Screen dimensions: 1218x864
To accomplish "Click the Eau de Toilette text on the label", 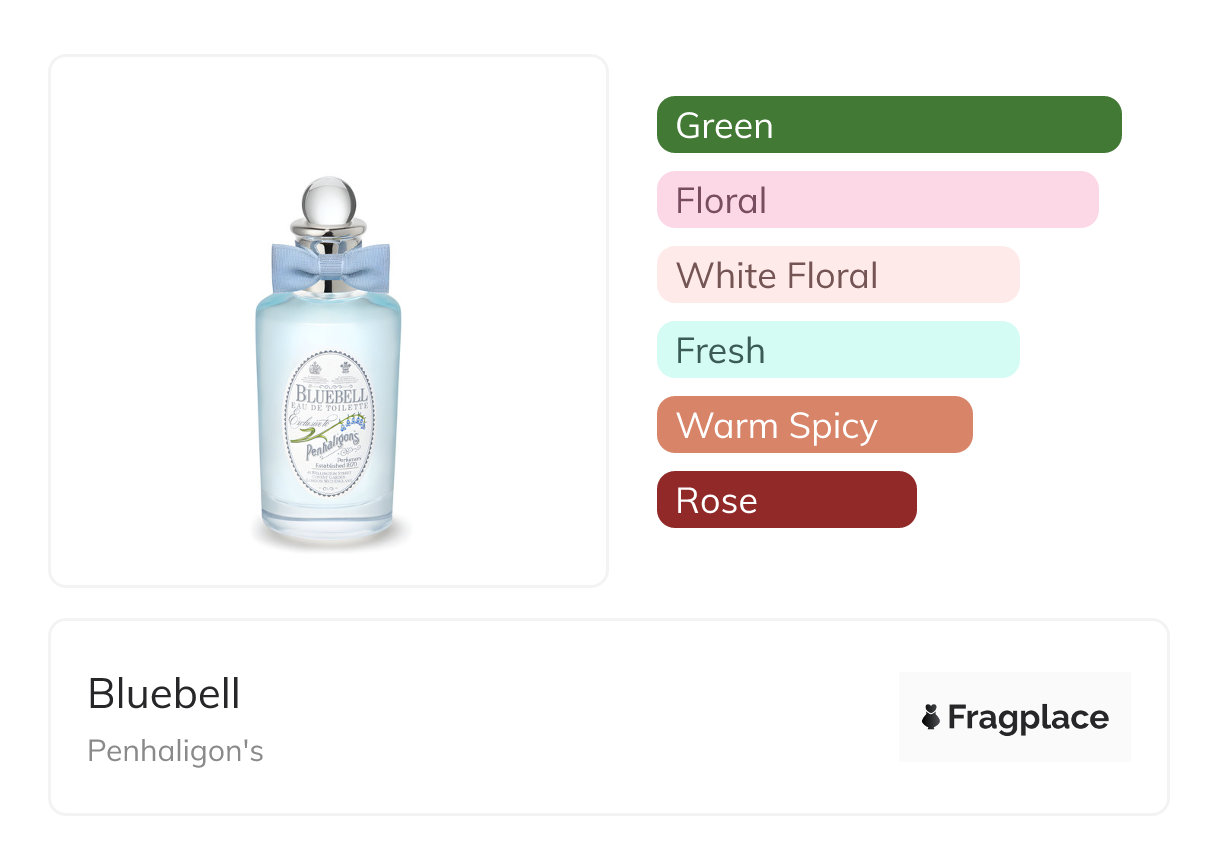I will coord(331,406).
